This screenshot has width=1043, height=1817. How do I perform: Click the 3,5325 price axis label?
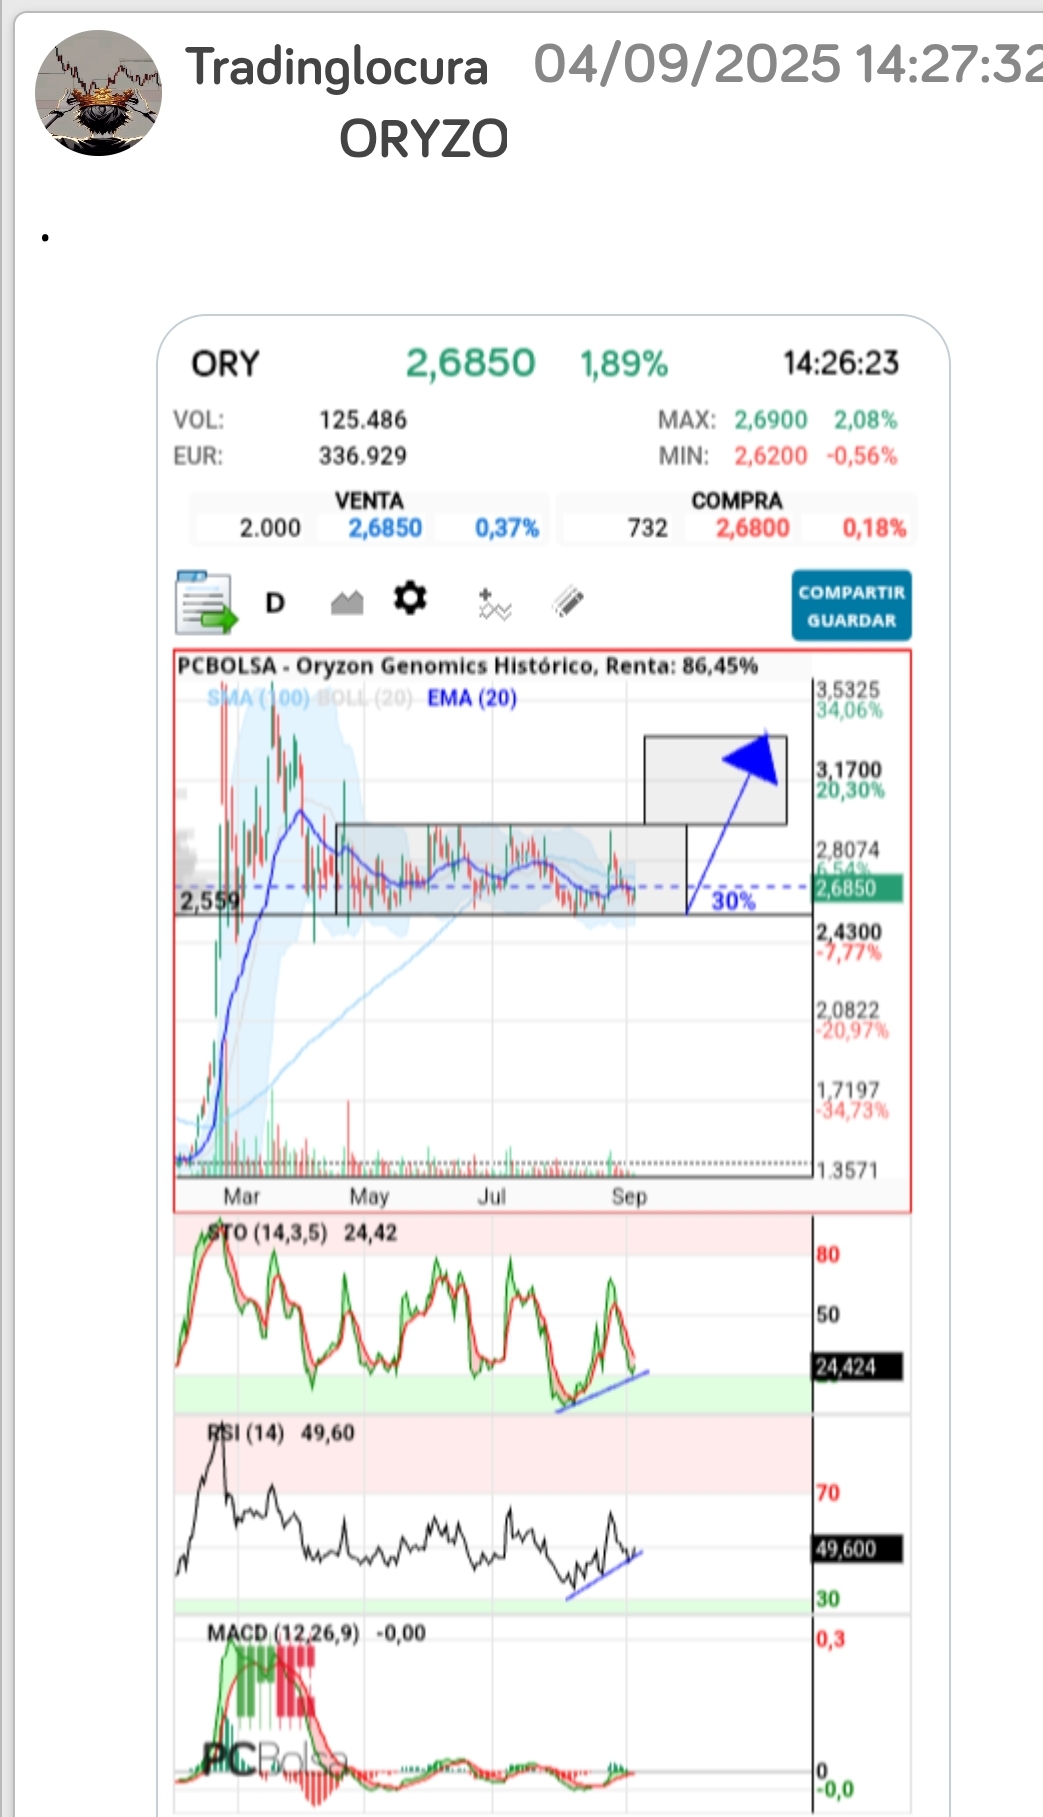848,690
